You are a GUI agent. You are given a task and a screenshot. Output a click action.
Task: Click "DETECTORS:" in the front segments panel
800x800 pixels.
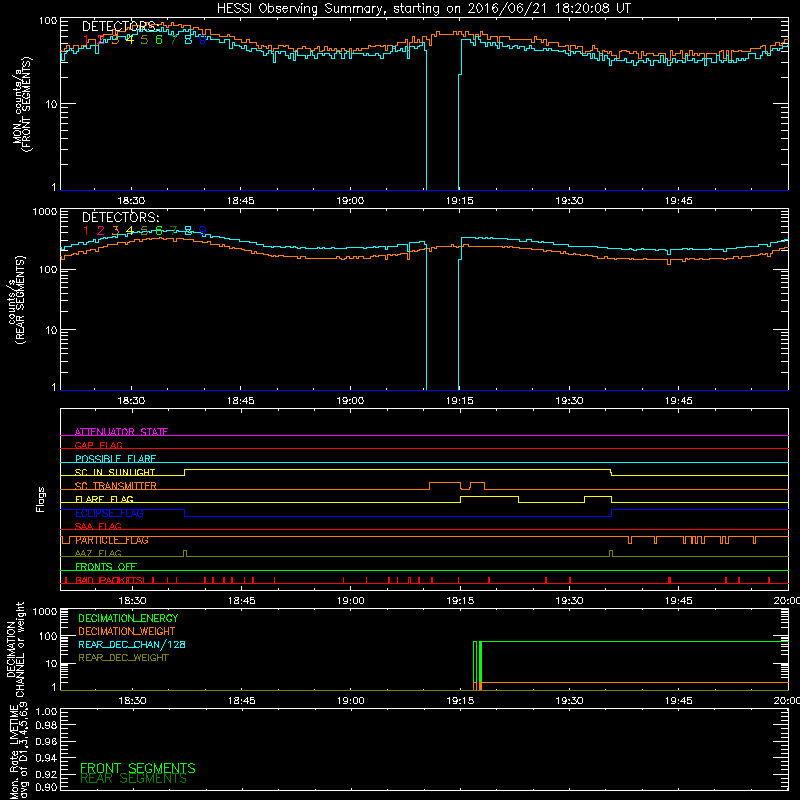click(x=120, y=27)
